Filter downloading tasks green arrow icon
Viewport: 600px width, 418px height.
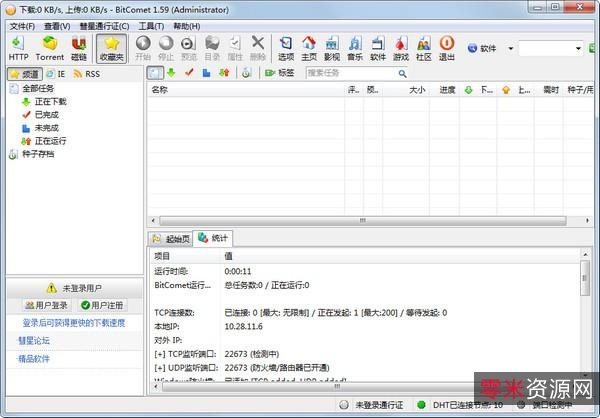[x=171, y=73]
